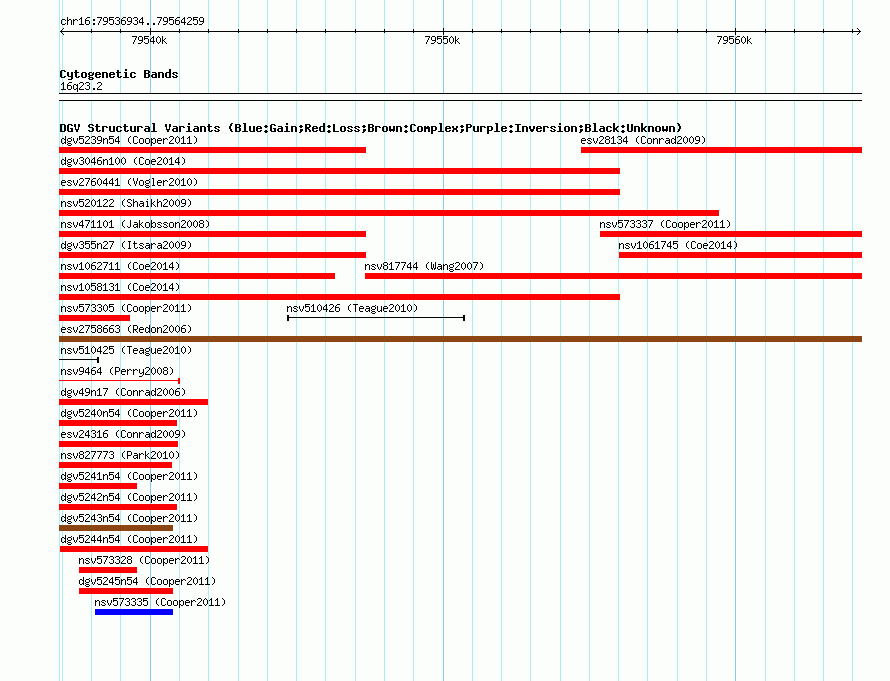Viewport: 890px width, 681px height.
Task: Open nsv573305 (Cooper2011) label
Action: (126, 308)
